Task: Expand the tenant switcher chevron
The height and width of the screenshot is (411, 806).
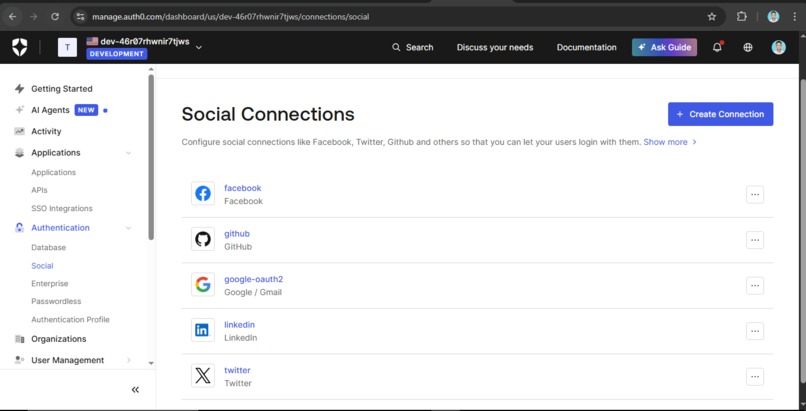Action: click(x=199, y=47)
